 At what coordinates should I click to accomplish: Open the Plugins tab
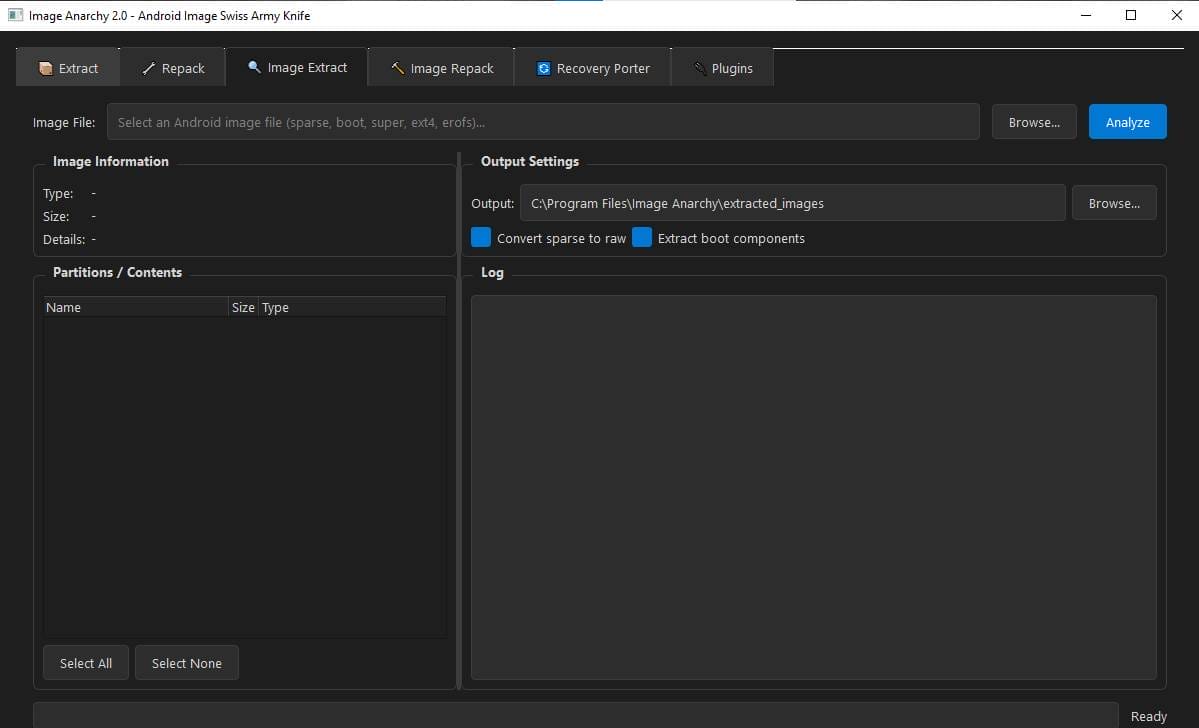pos(721,67)
